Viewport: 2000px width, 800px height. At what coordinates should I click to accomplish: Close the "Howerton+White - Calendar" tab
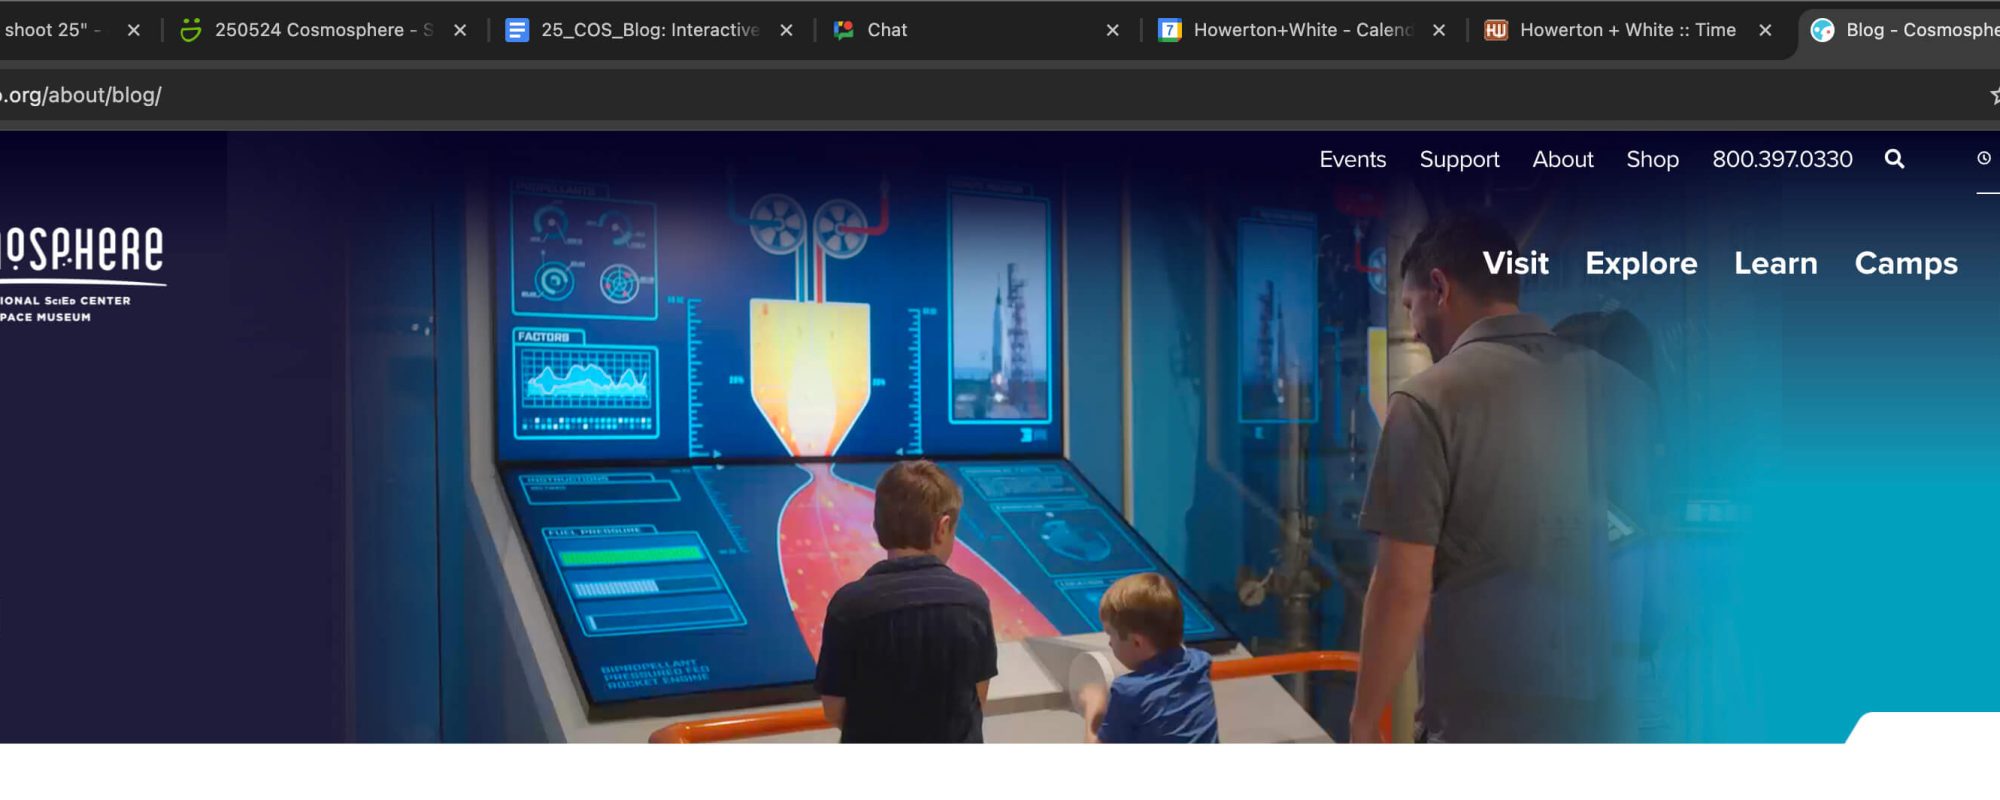pos(1439,30)
